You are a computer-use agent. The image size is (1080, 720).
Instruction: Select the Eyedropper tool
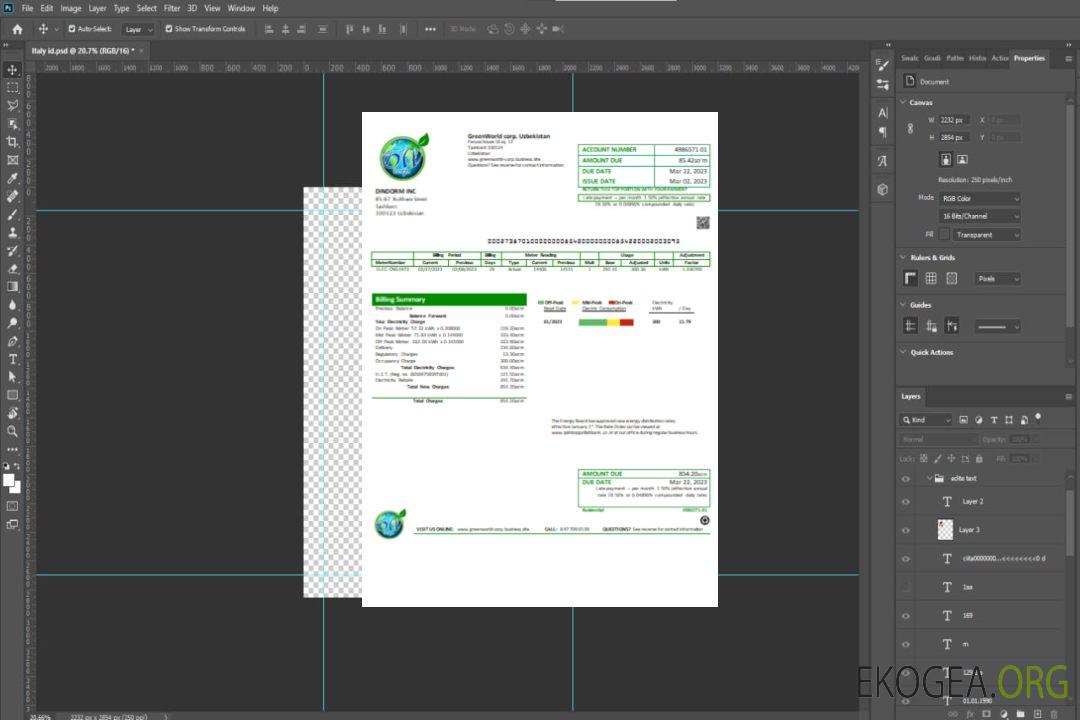pyautogui.click(x=12, y=178)
